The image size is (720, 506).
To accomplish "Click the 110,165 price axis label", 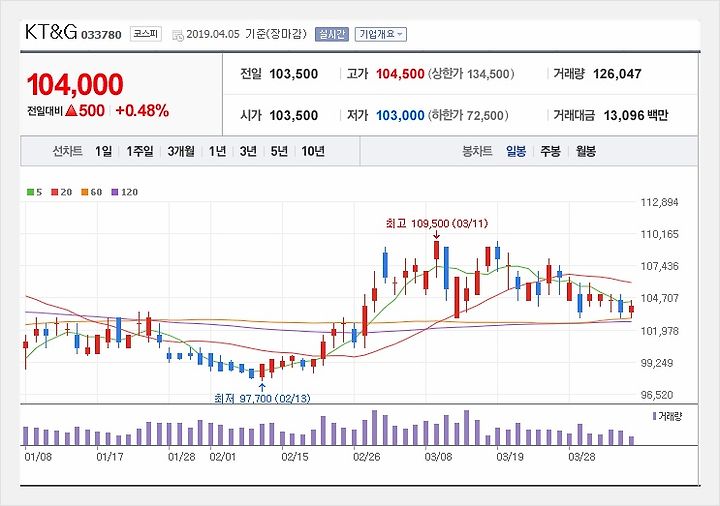I will coord(659,235).
